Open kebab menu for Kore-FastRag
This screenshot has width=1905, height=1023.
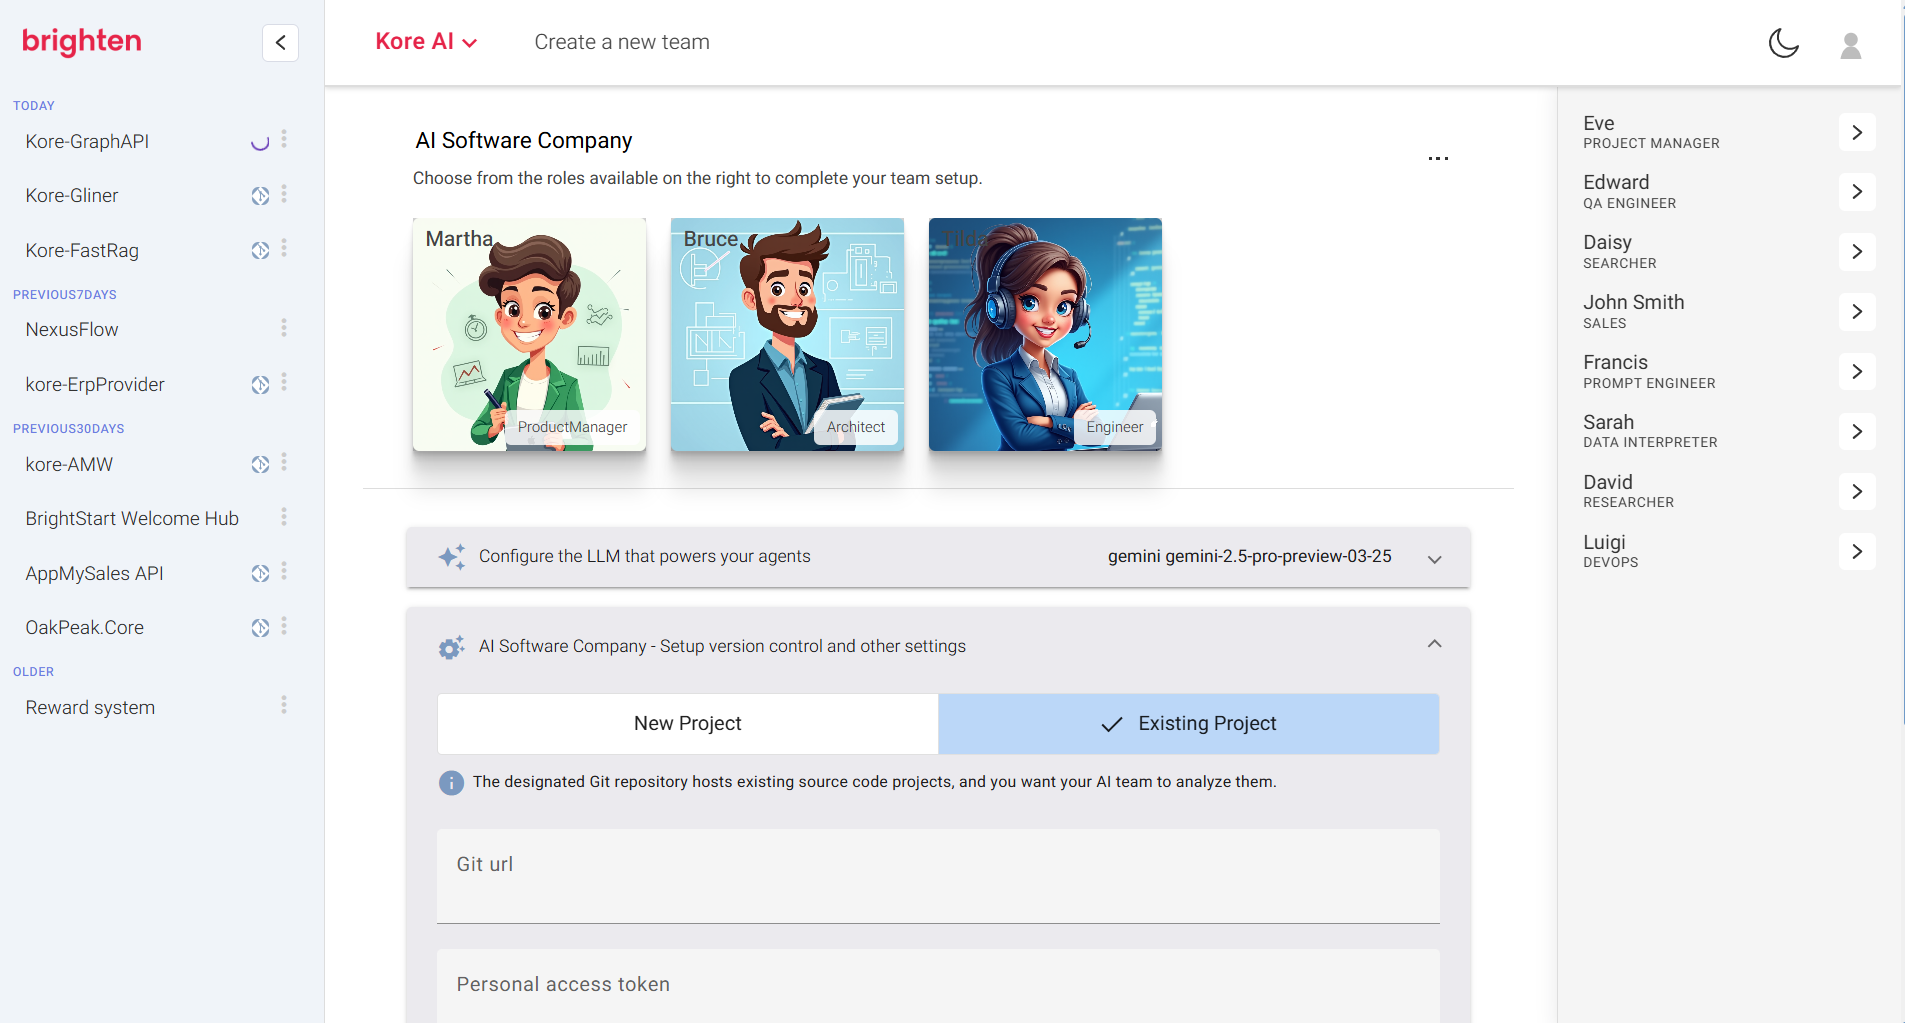point(284,249)
